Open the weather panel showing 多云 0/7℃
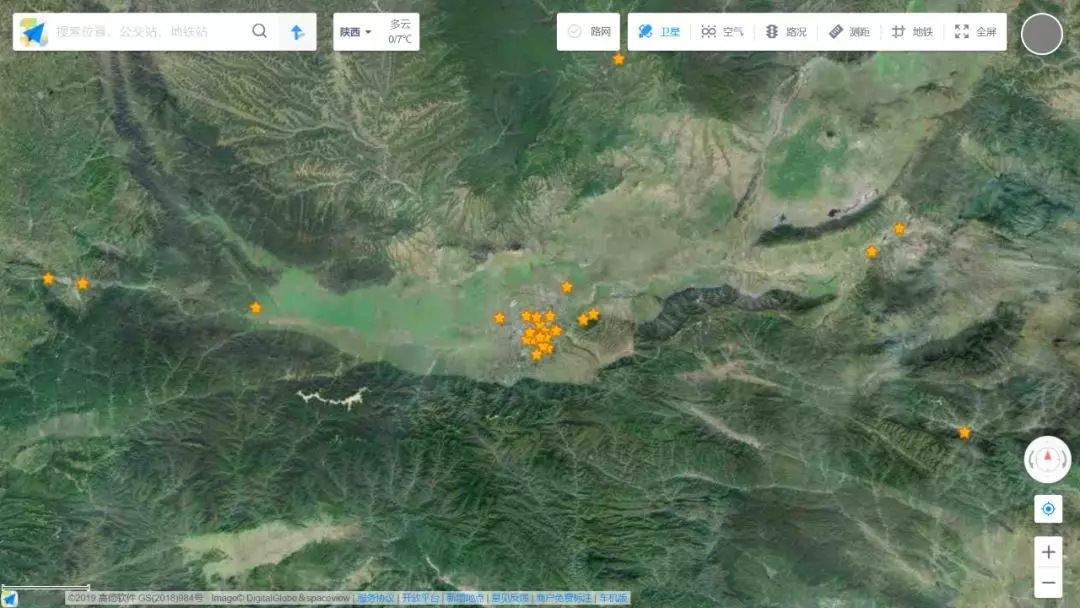1080x608 pixels. 400,32
